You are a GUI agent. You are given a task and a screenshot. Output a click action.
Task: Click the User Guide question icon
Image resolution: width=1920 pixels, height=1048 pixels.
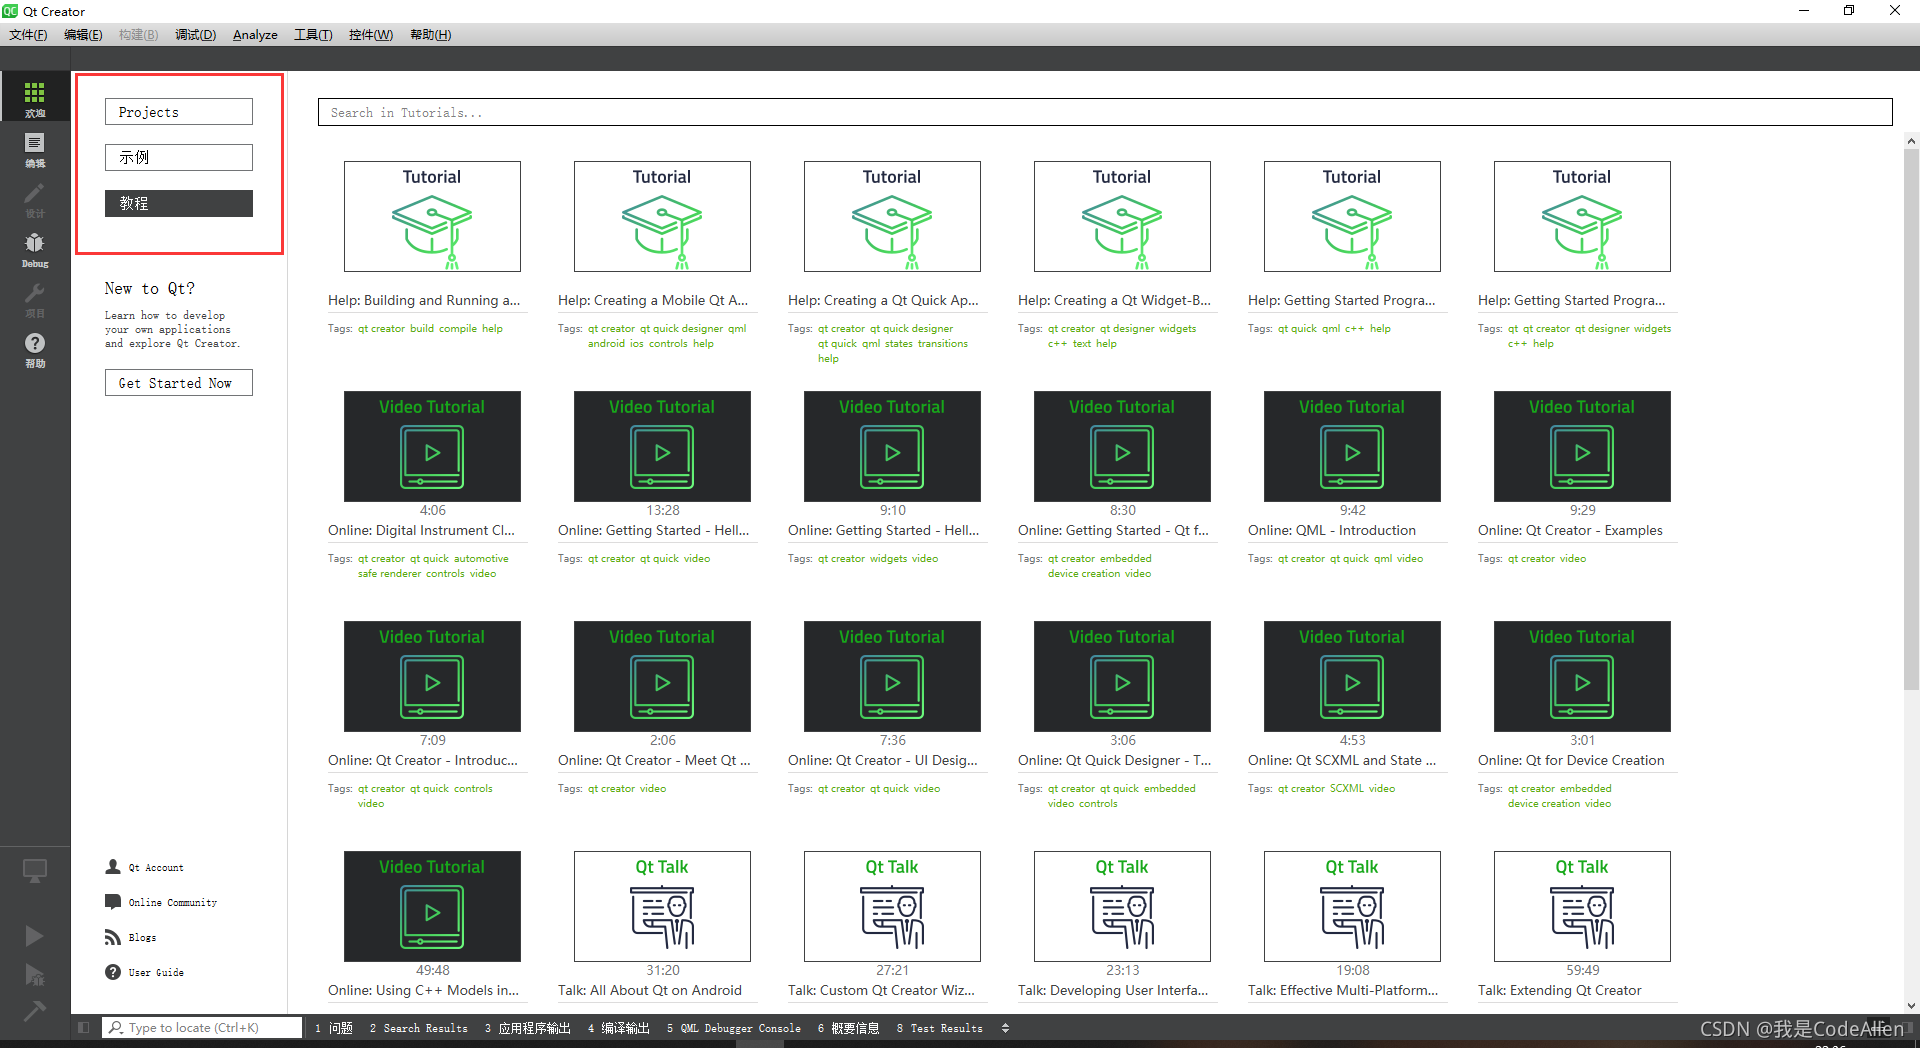pos(113,972)
